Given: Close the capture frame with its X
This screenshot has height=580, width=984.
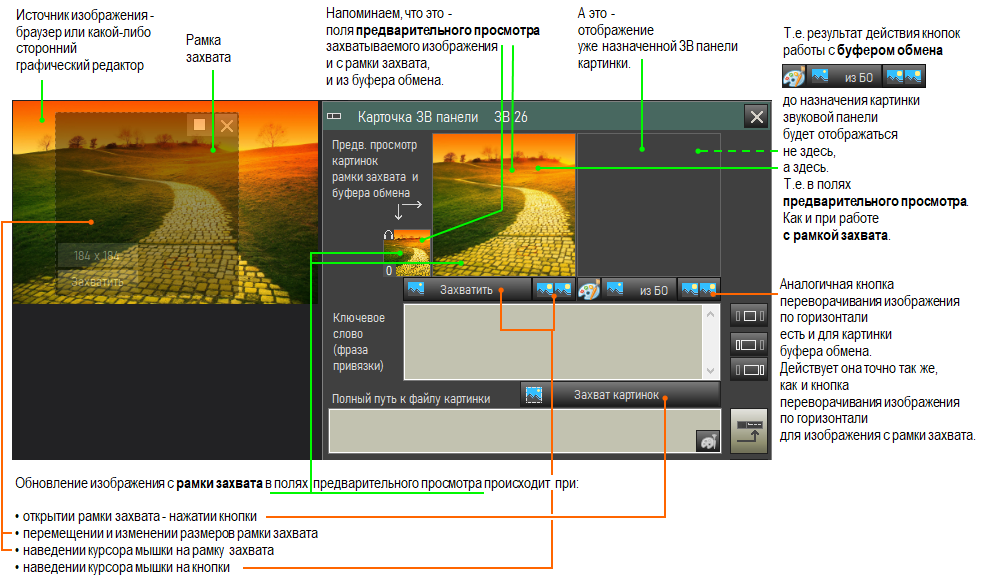Looking at the screenshot, I should click(x=227, y=126).
